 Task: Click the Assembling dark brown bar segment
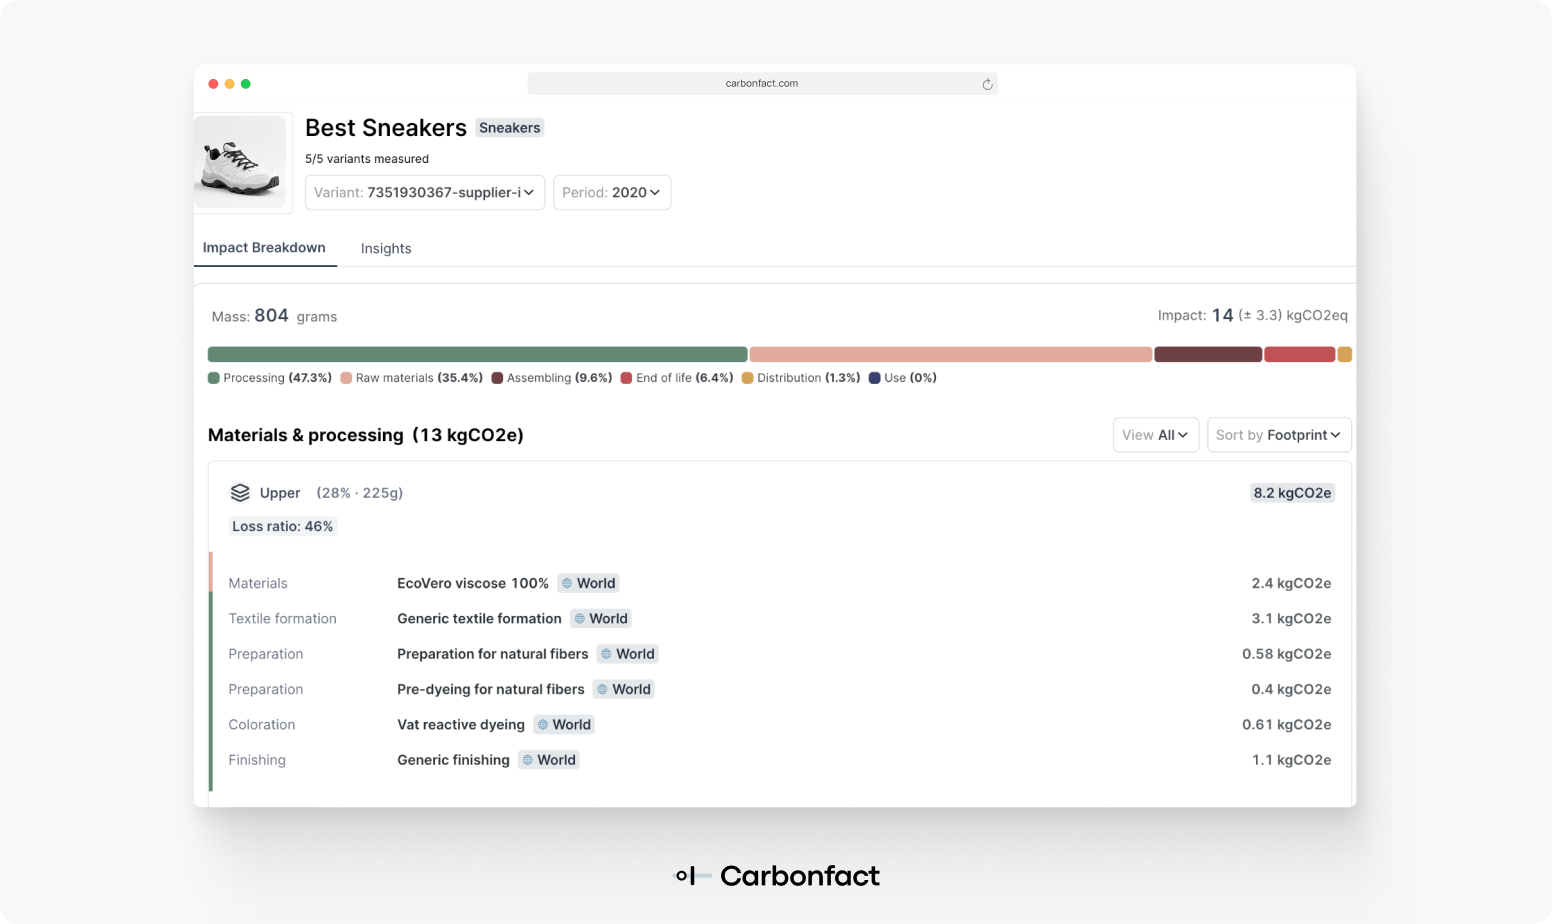tap(1208, 355)
